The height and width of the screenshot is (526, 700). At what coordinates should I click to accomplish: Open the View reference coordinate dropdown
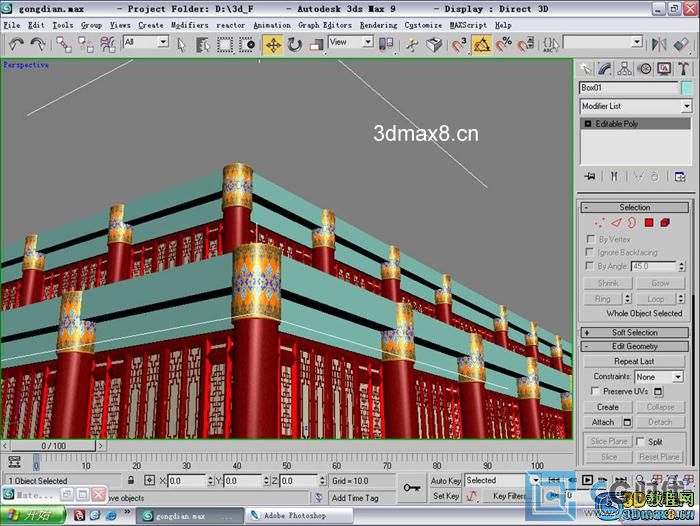(351, 42)
